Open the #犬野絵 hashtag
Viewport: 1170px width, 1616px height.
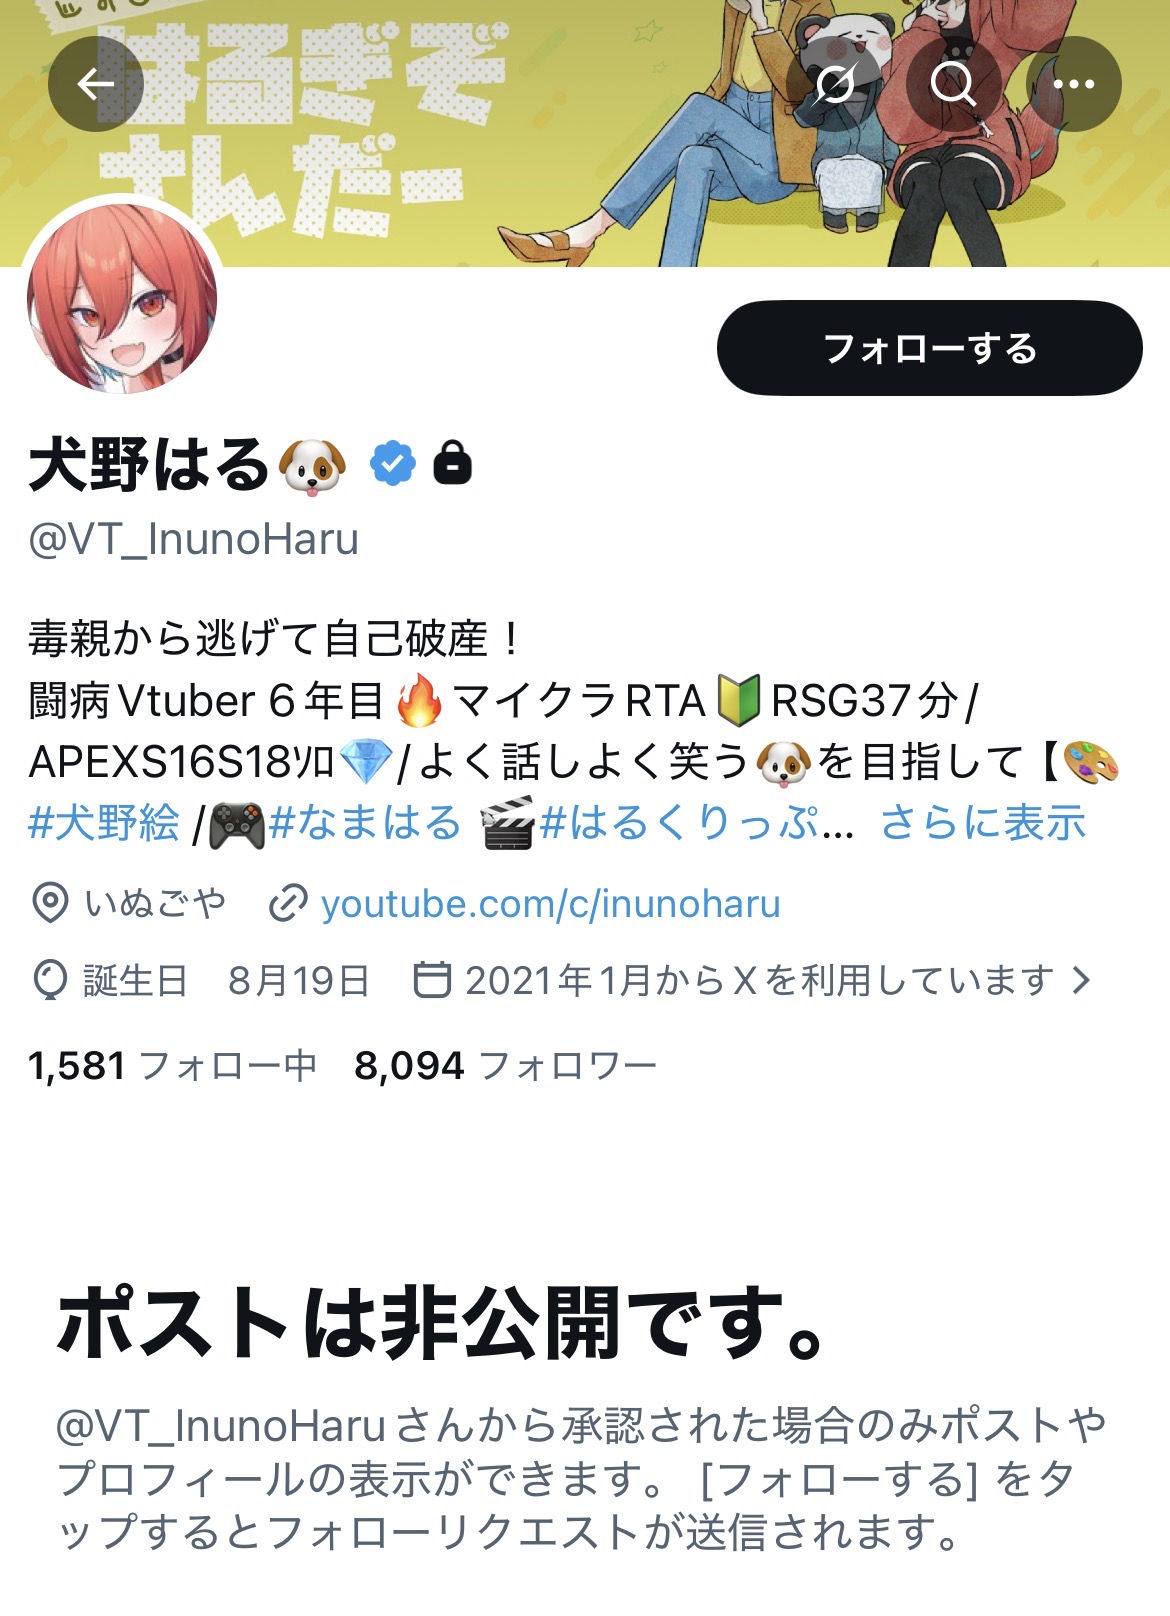[104, 823]
